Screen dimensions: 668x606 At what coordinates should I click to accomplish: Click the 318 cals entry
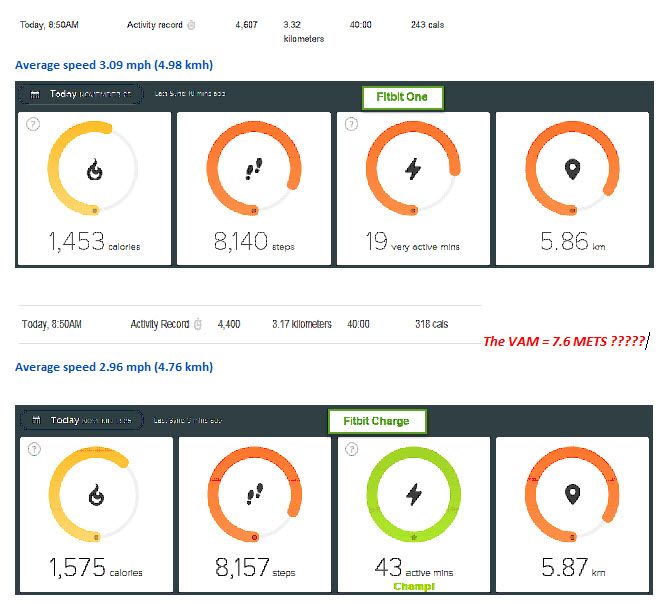pos(432,324)
